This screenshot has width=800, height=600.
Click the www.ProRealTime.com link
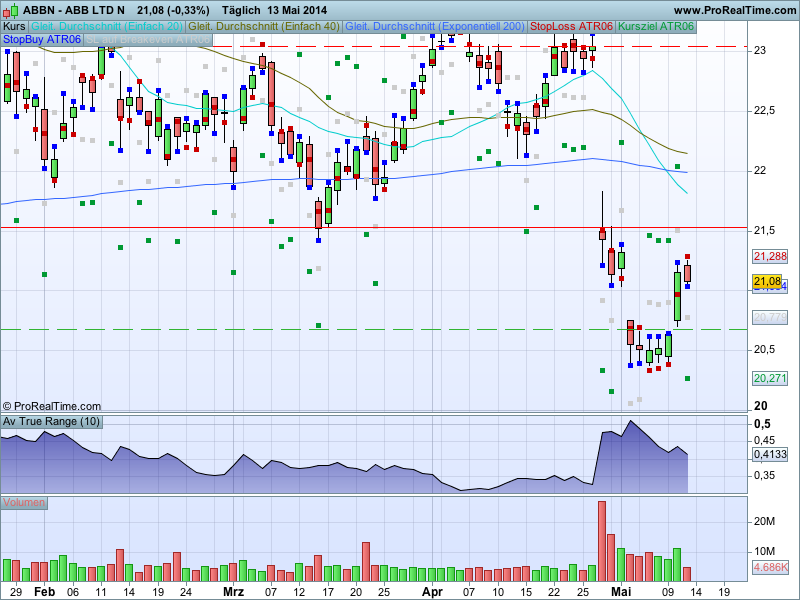(735, 10)
